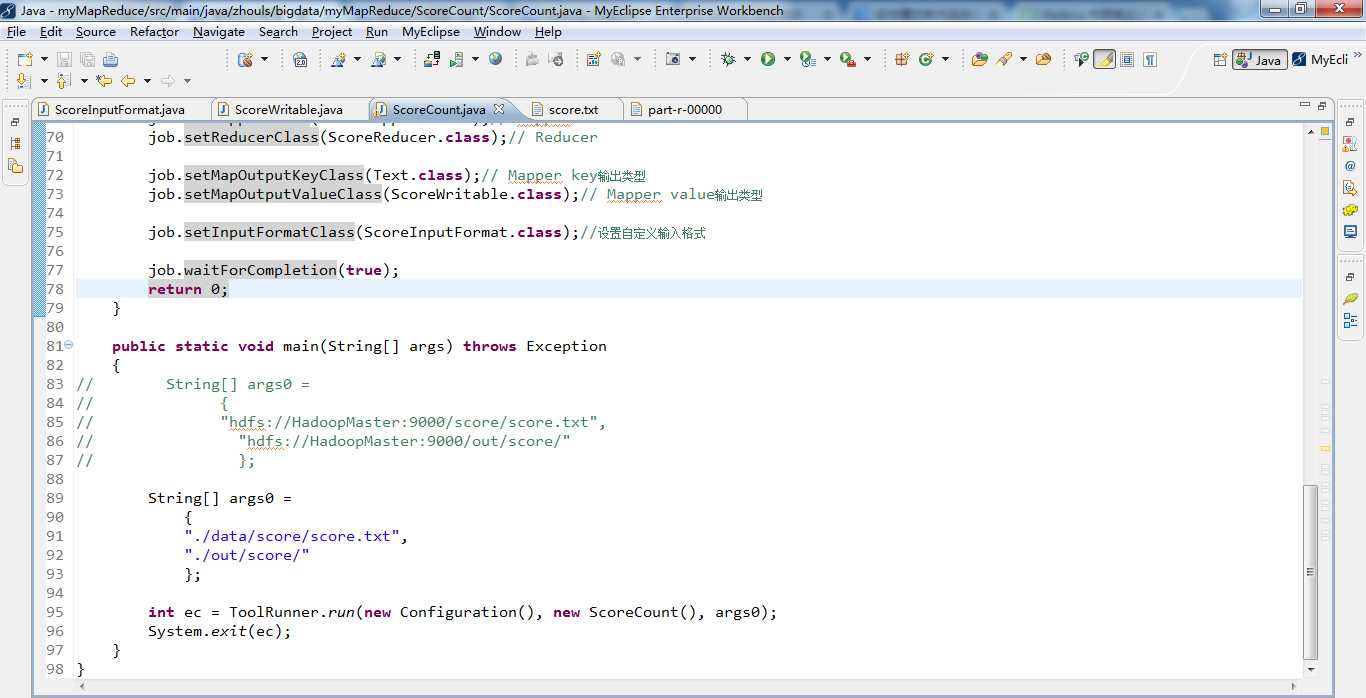Restore the left minimized view stack
The height and width of the screenshot is (698, 1366).
pyautogui.click(x=15, y=122)
